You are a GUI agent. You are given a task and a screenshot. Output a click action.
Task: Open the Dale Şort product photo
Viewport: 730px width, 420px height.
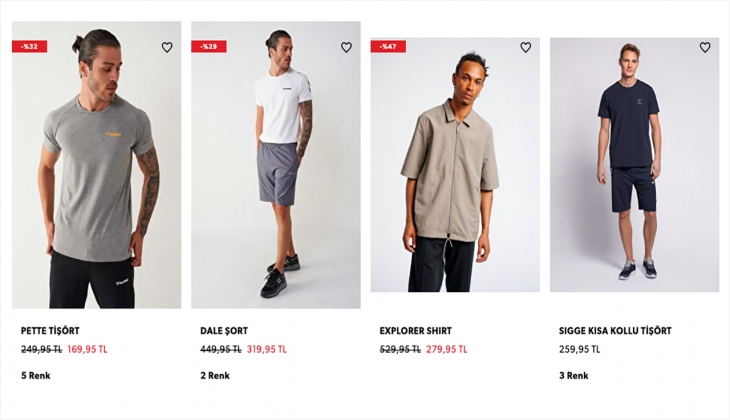coord(276,165)
